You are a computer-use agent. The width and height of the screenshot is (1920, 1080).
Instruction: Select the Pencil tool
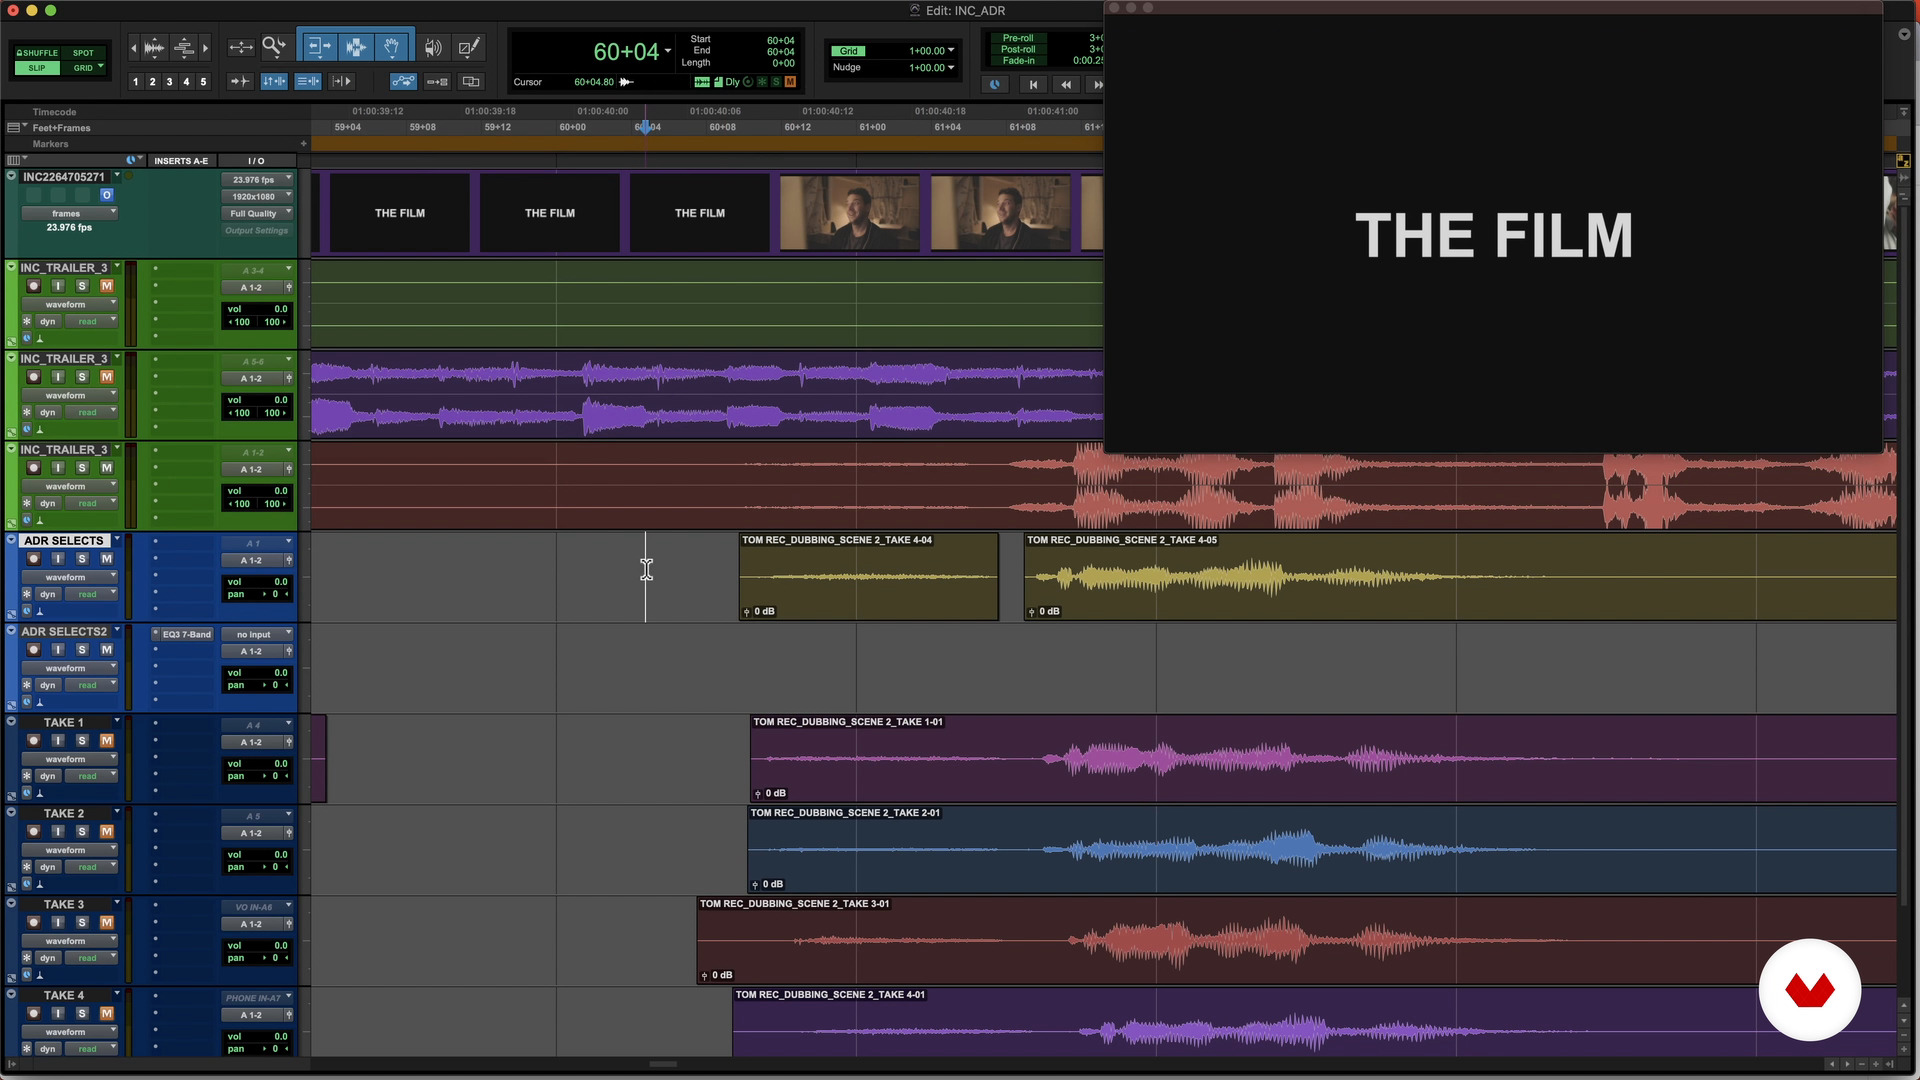tap(469, 47)
